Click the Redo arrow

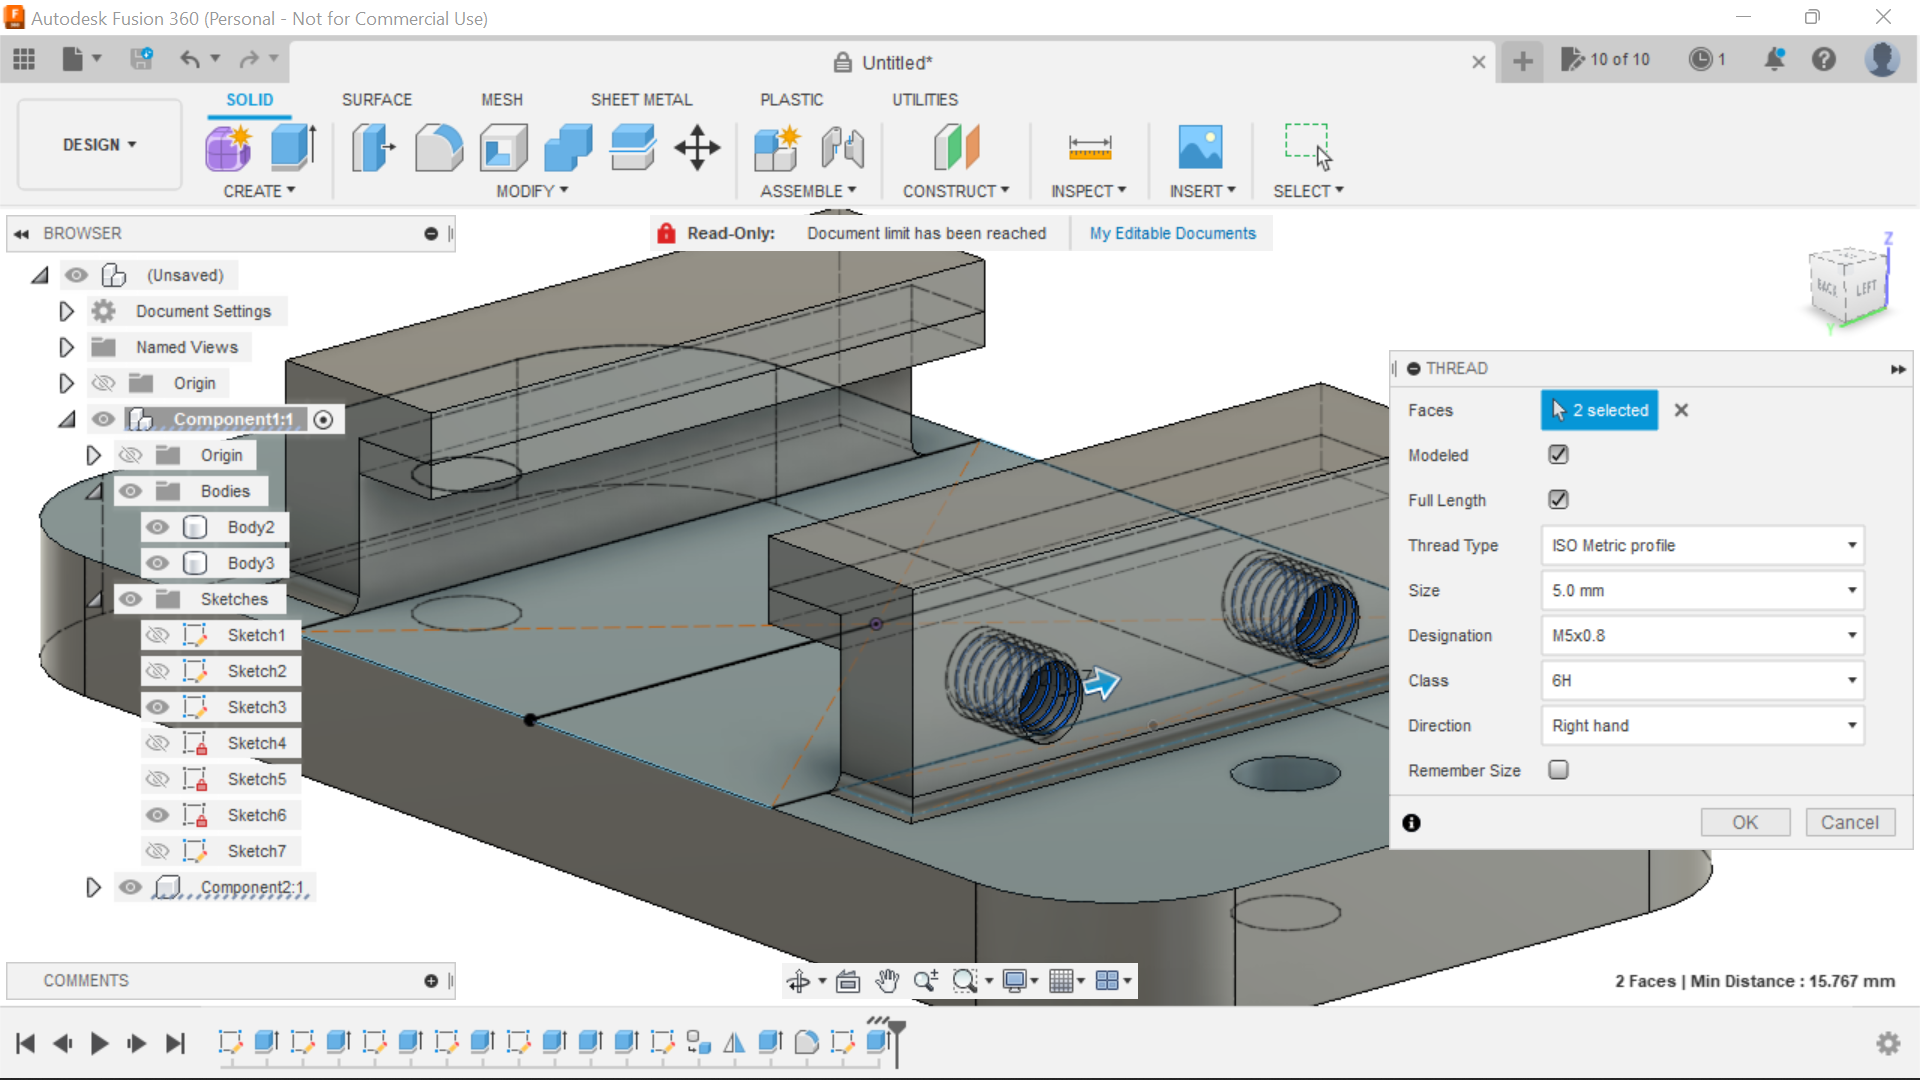point(248,60)
